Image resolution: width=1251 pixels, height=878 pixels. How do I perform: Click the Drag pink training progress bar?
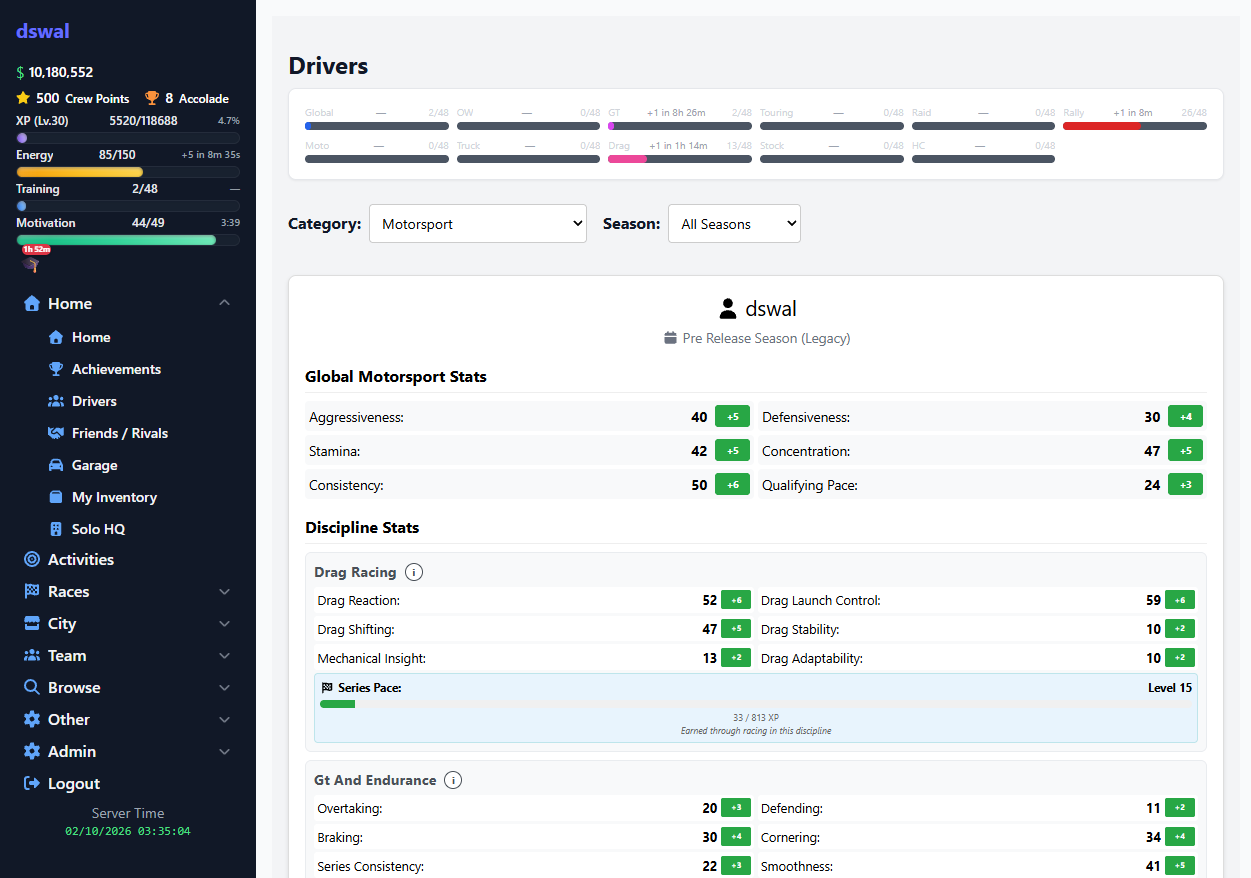680,159
